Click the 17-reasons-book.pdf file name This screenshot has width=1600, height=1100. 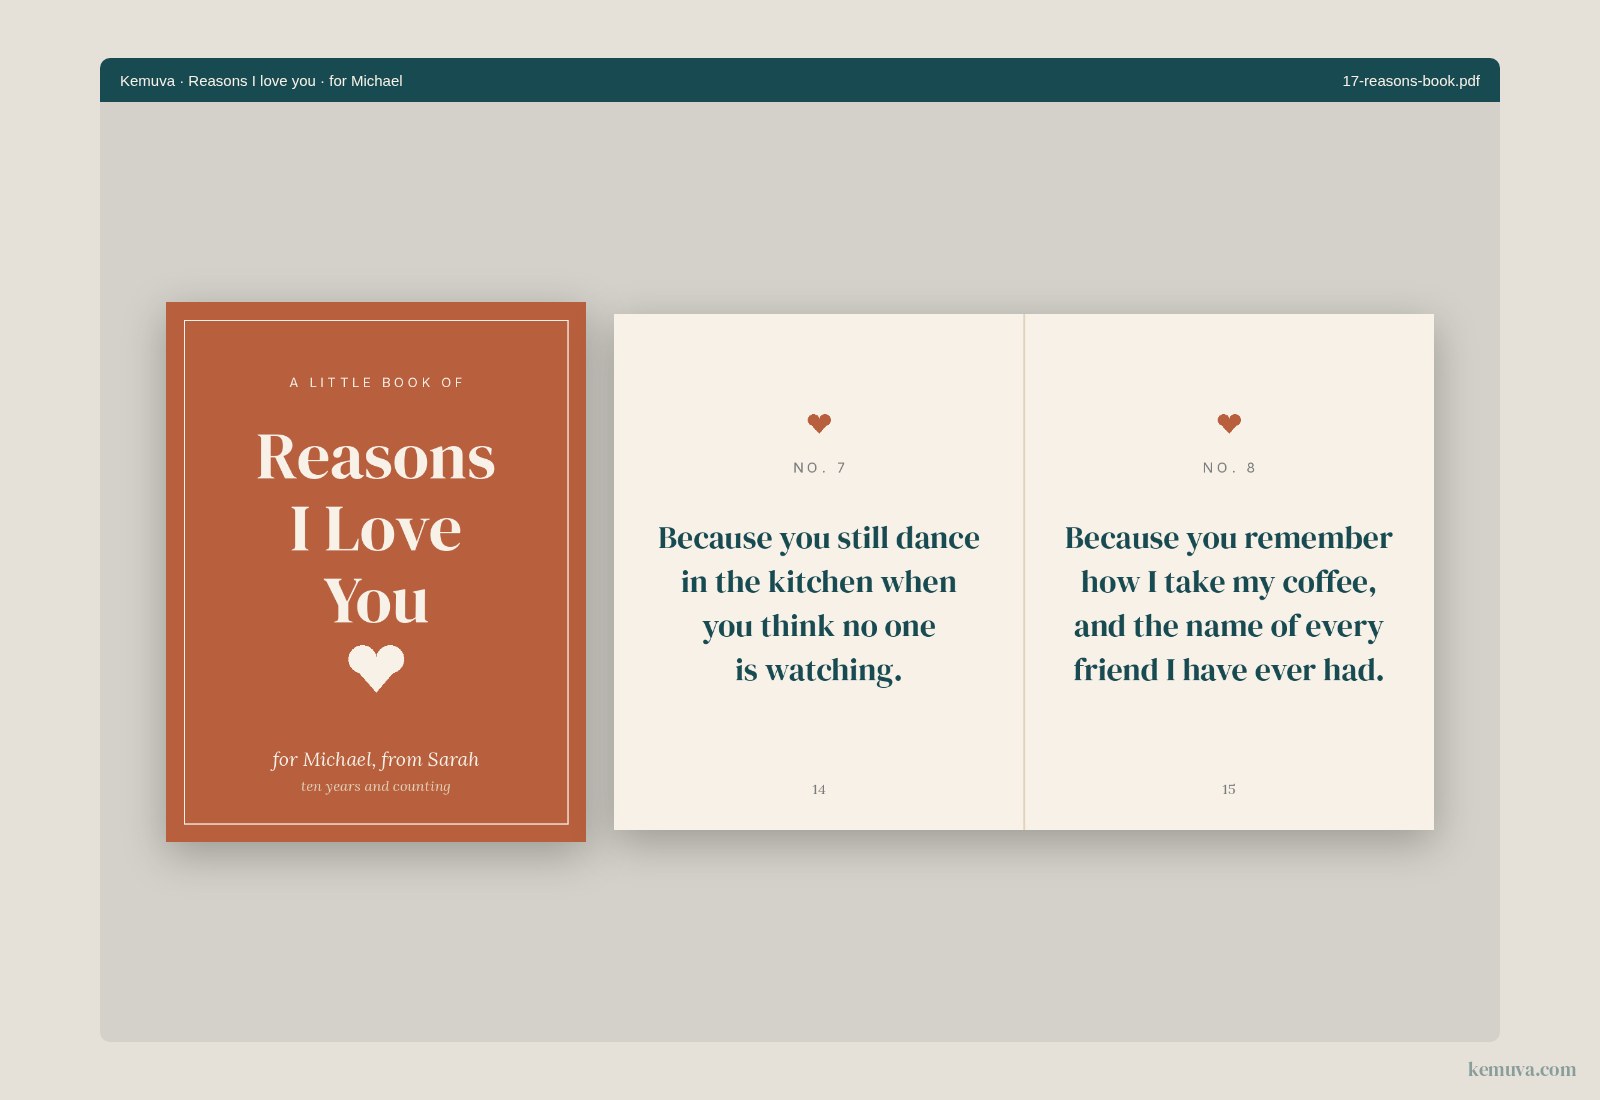pyautogui.click(x=1411, y=81)
